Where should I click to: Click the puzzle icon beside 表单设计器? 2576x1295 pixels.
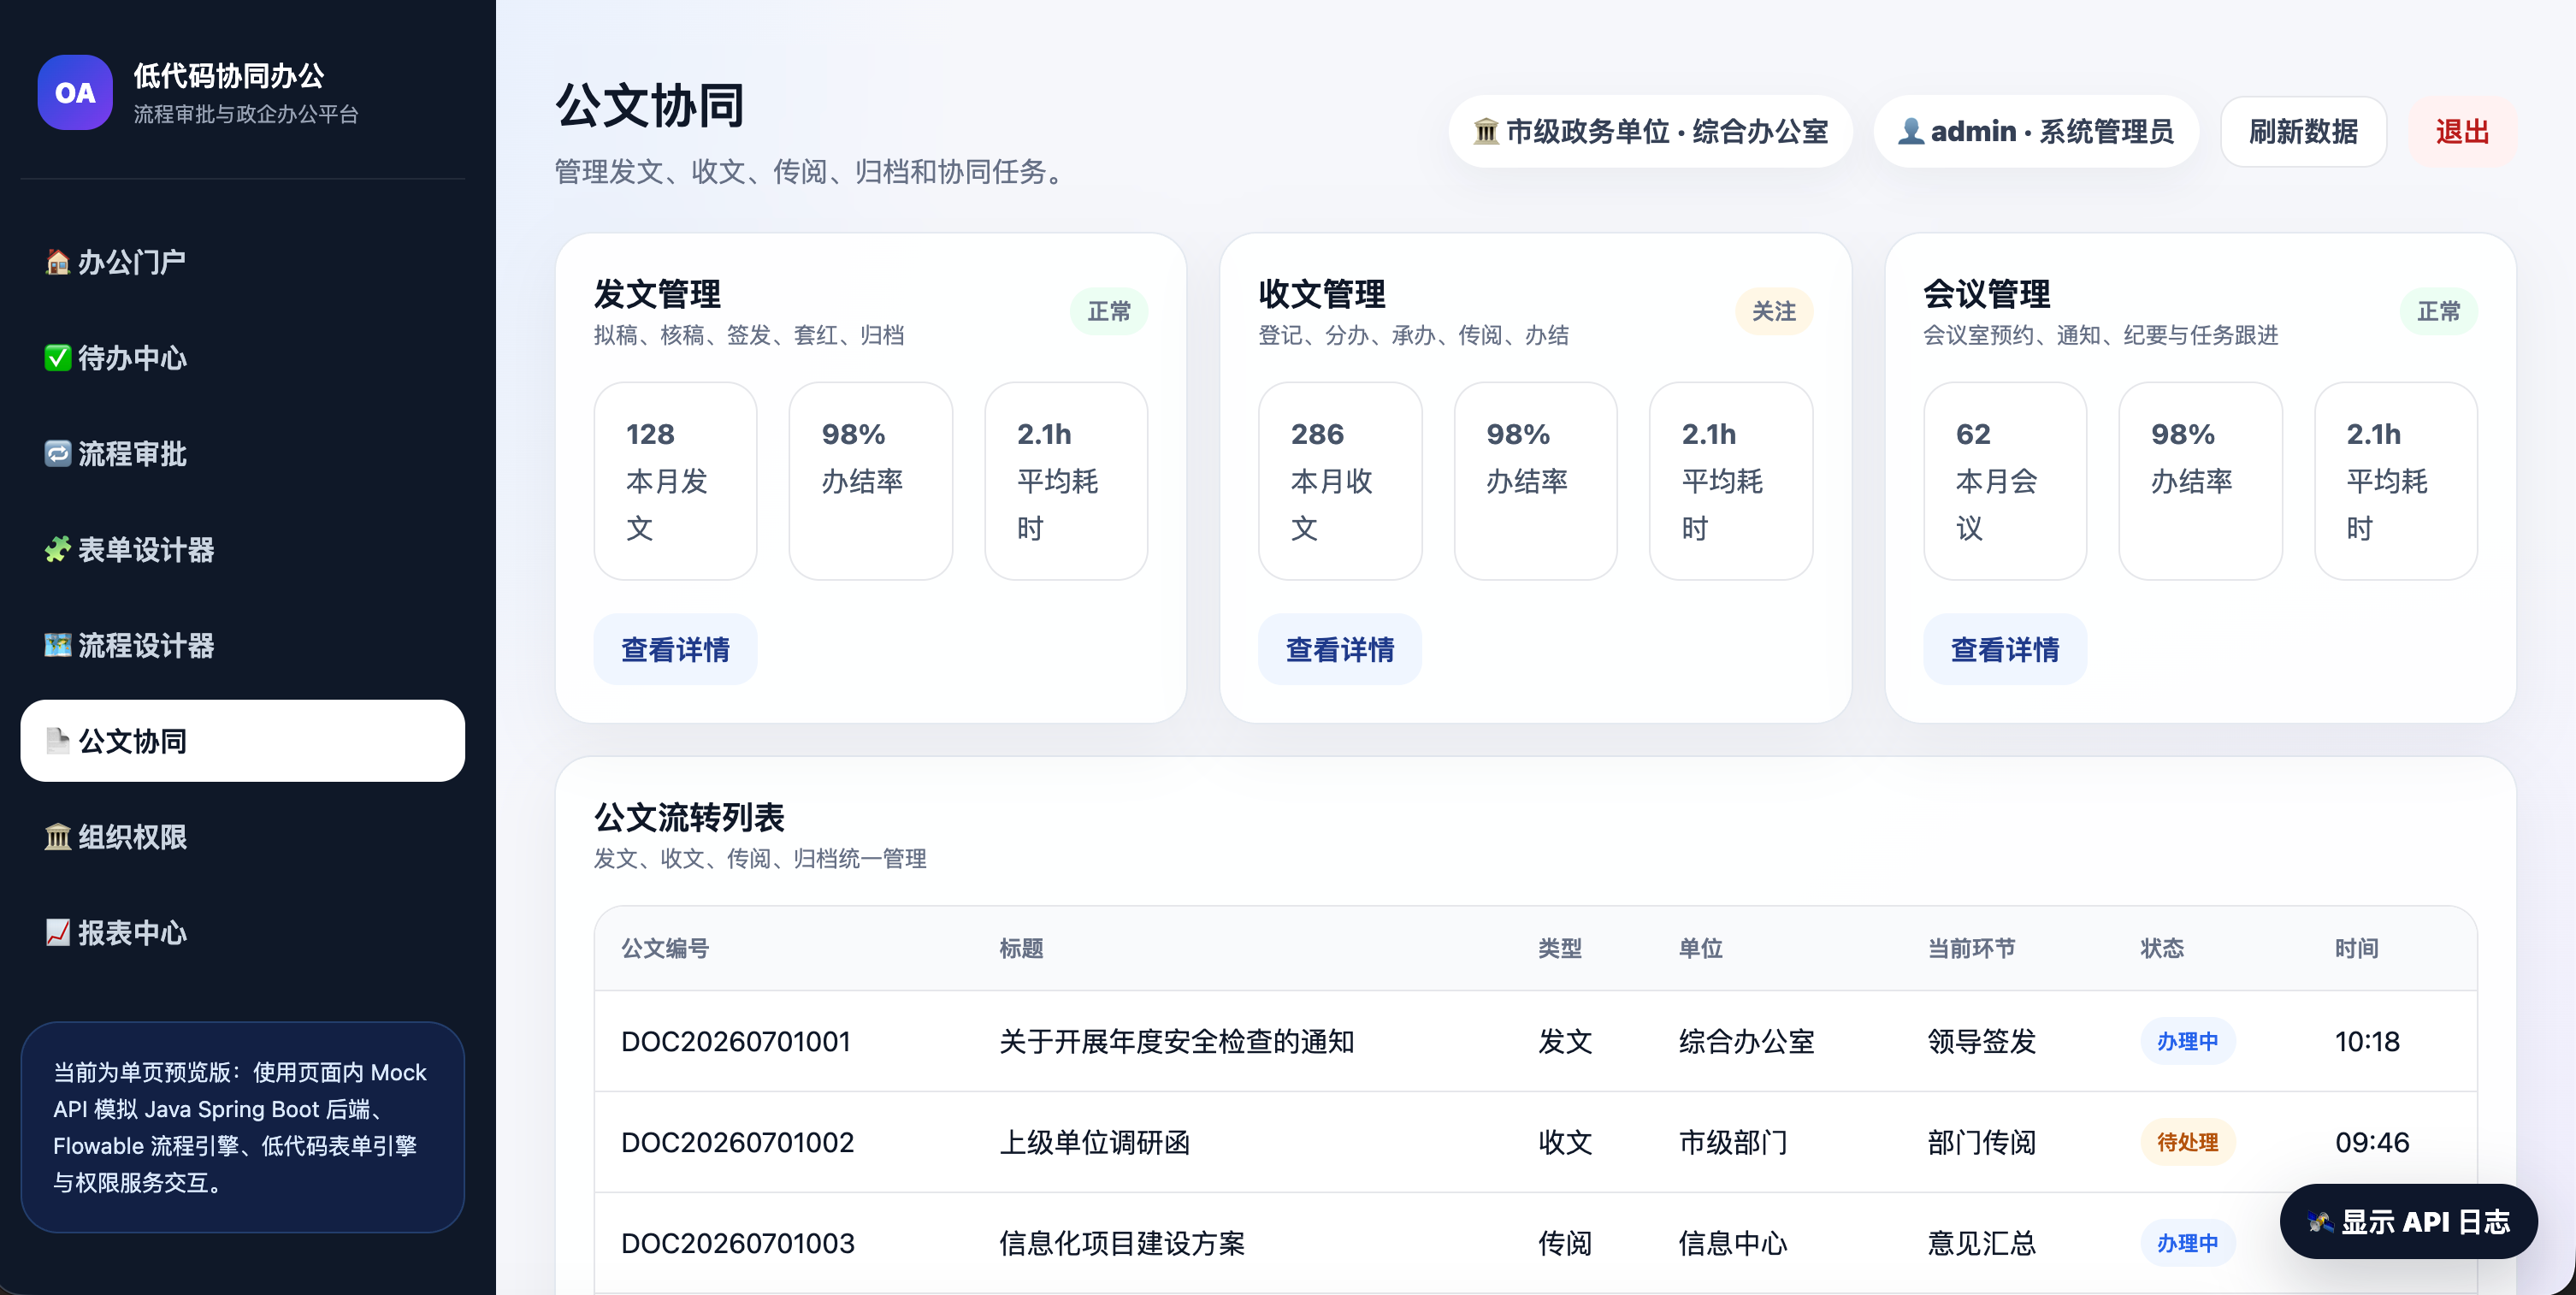pyautogui.click(x=58, y=550)
